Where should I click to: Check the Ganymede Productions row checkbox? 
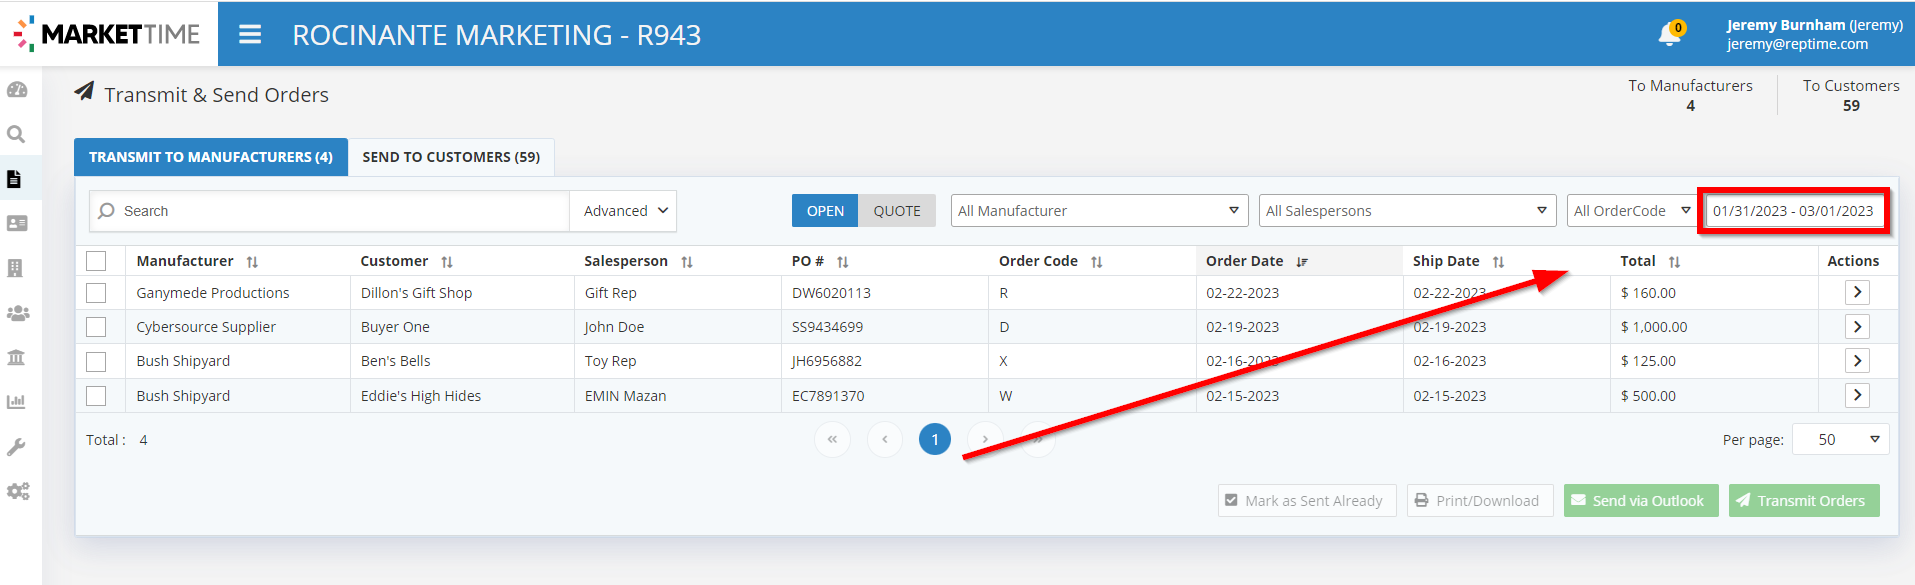pos(96,293)
